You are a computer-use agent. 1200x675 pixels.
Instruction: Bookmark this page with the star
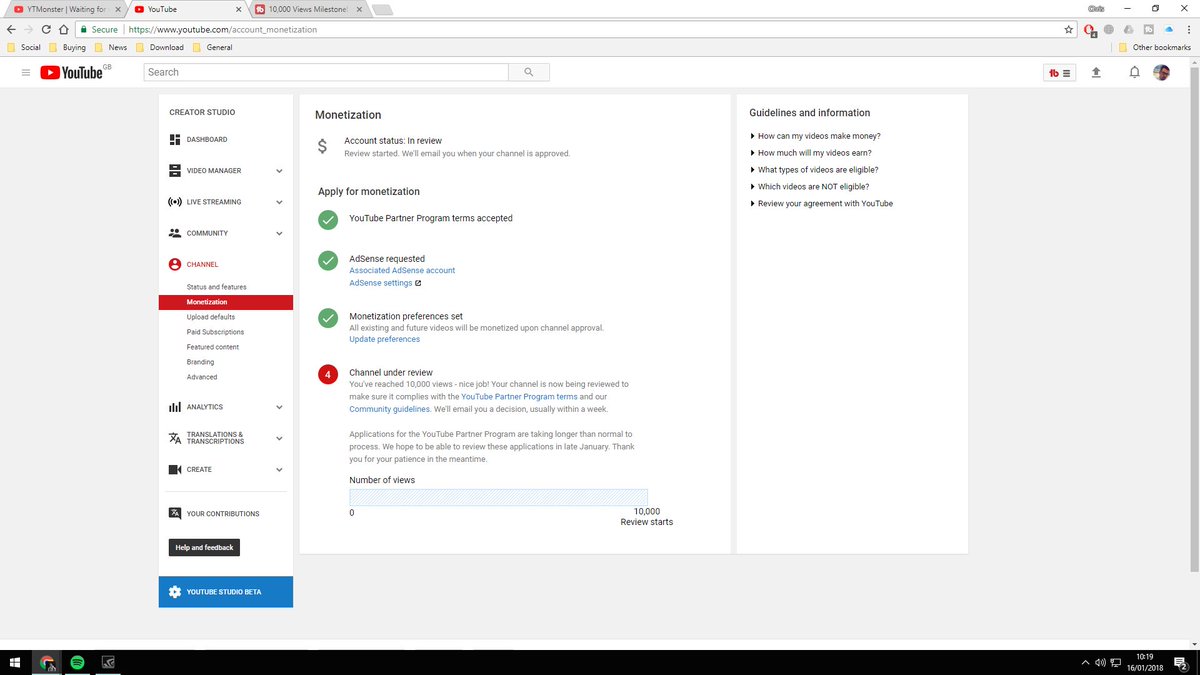tap(1069, 30)
